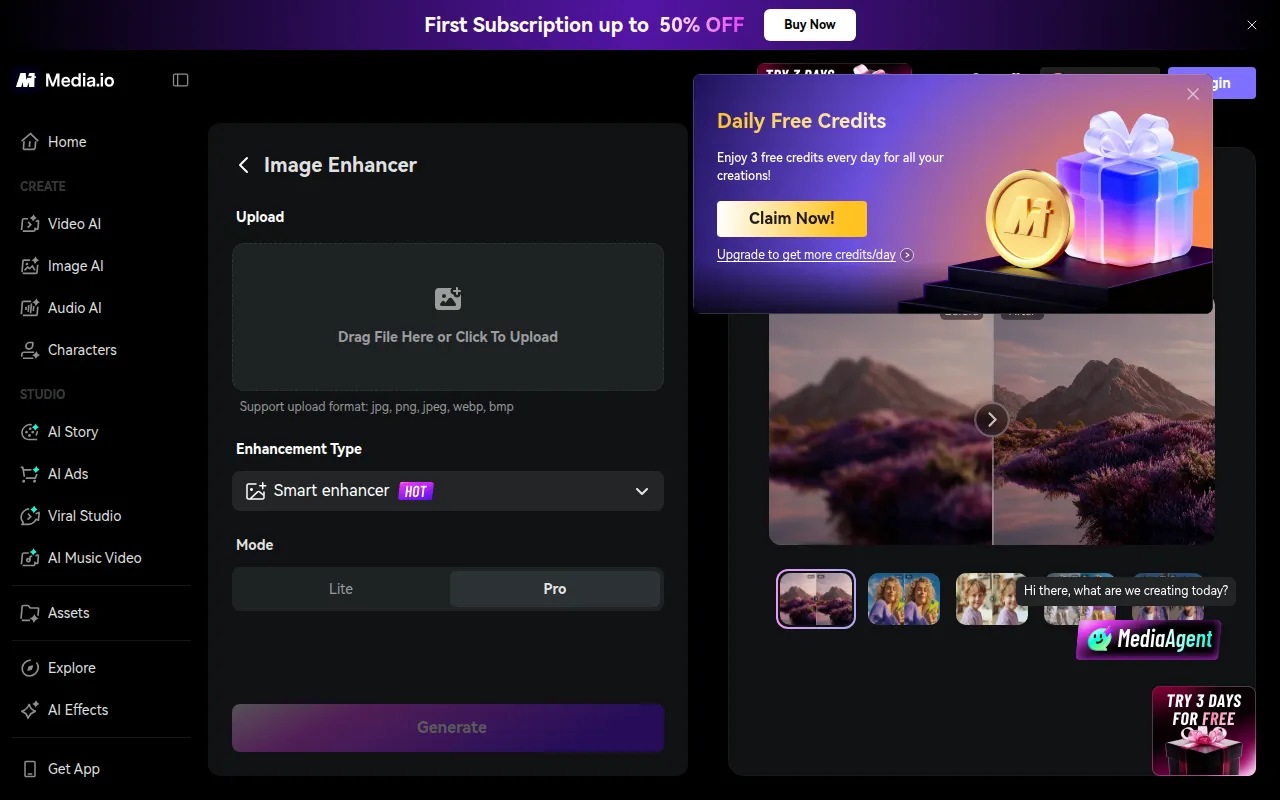Image resolution: width=1280 pixels, height=800 pixels.
Task: Click the Audio AI icon
Action: tap(30, 308)
